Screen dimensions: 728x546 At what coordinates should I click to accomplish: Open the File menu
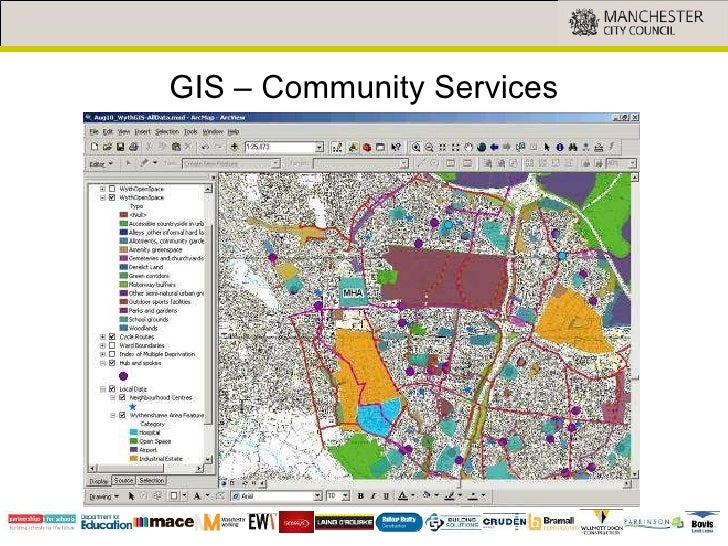click(x=94, y=132)
